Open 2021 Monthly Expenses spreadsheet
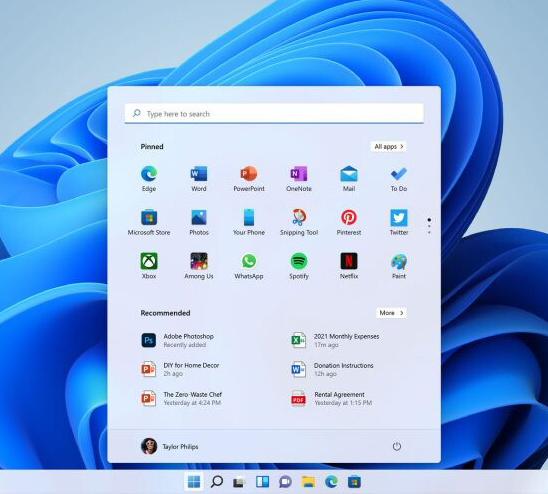Screen dimensions: 548x494 point(335,340)
